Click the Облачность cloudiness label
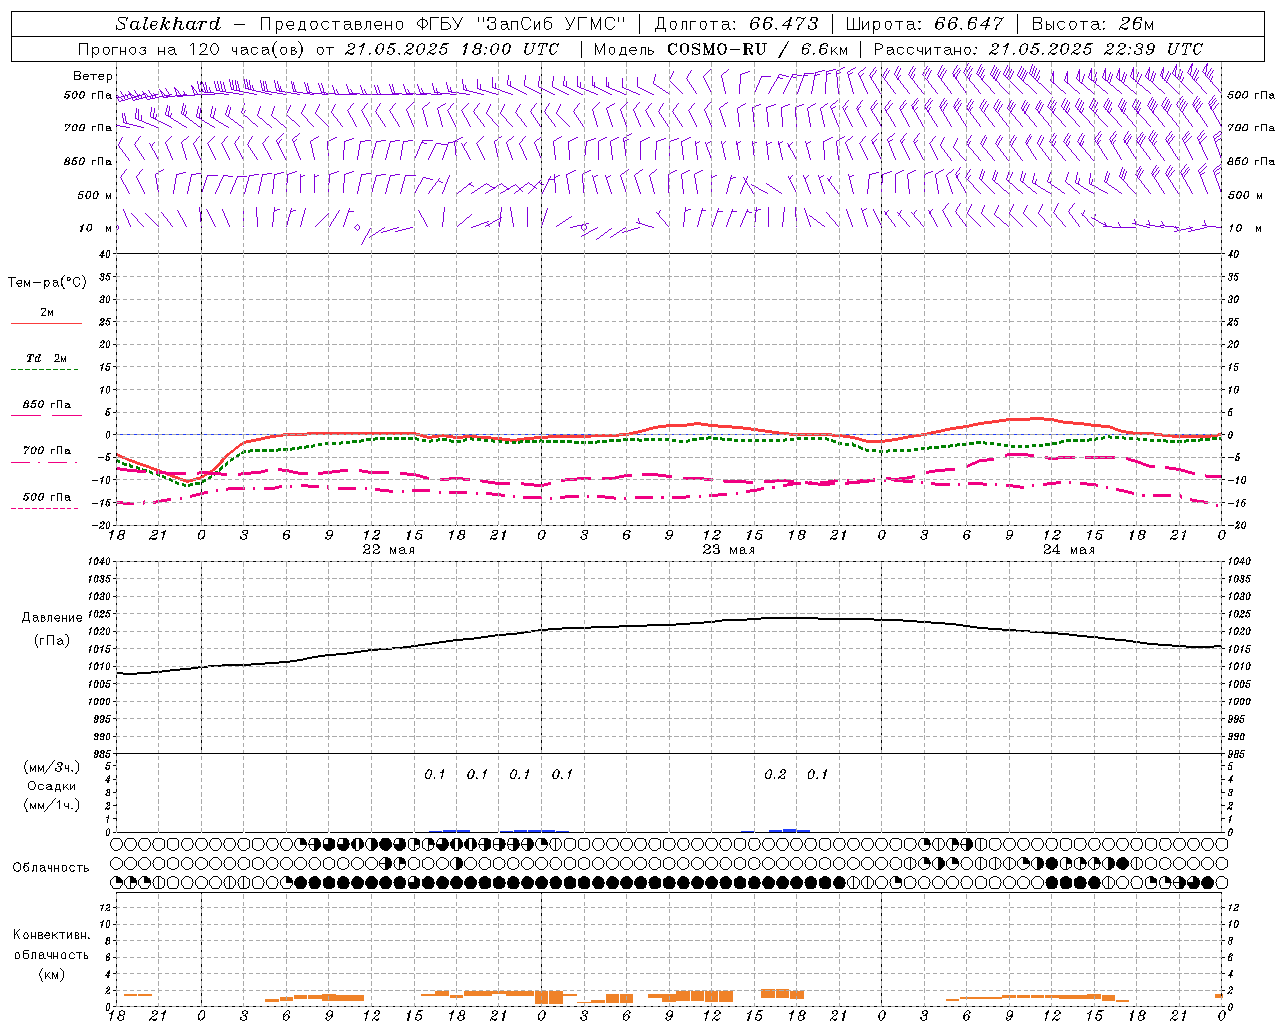 coord(51,868)
